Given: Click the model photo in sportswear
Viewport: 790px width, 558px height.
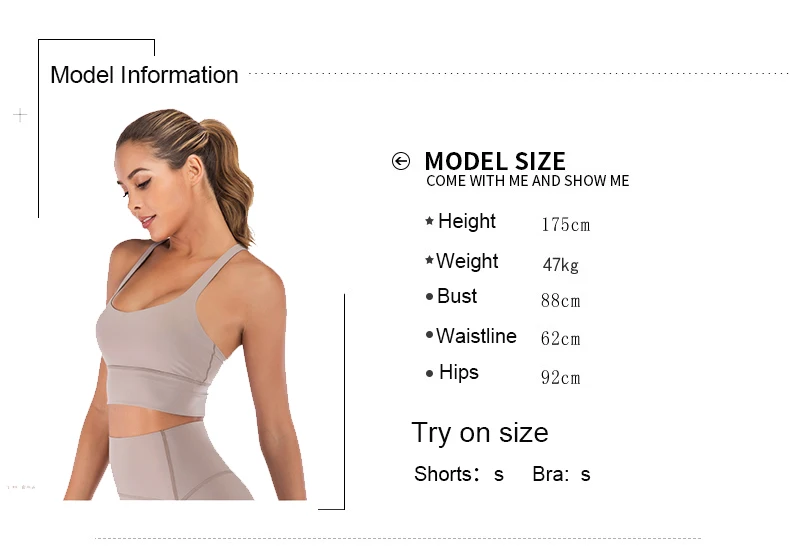Looking at the screenshot, I should (x=185, y=304).
